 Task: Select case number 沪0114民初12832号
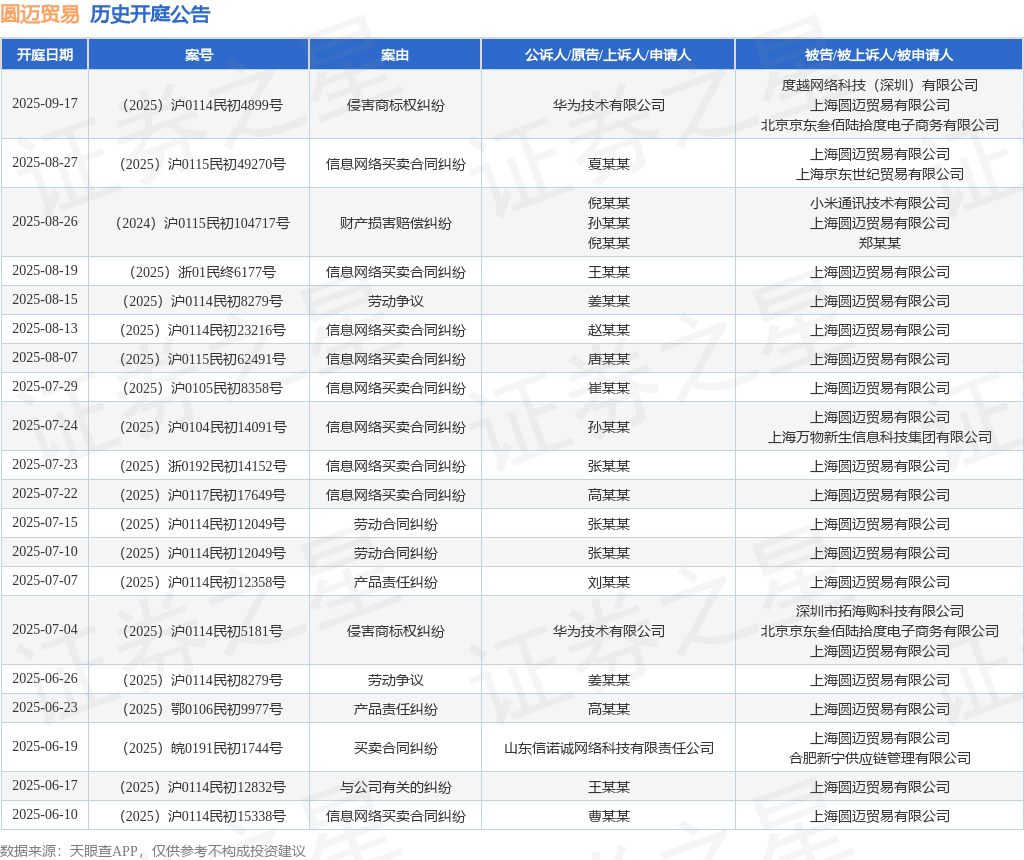pos(202,788)
